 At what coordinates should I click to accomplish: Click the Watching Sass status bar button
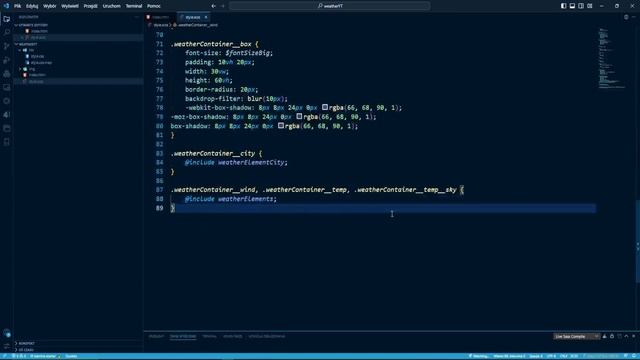coord(478,356)
